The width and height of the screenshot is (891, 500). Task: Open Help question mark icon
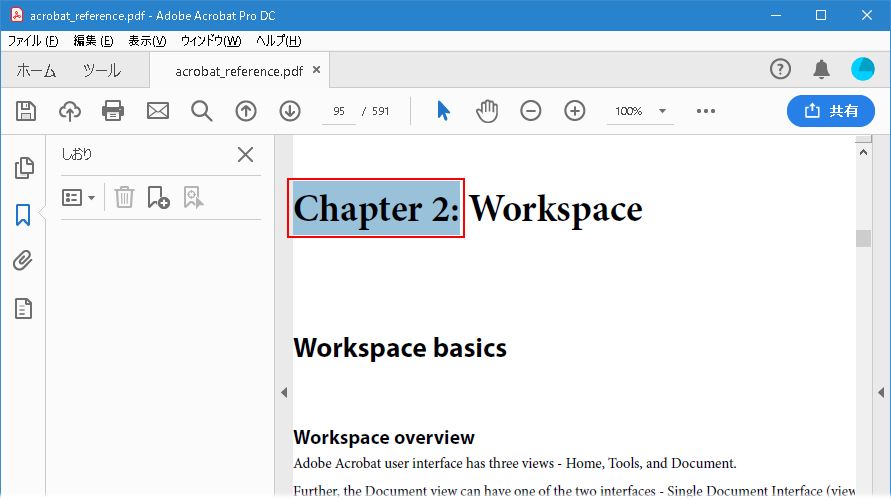click(780, 69)
